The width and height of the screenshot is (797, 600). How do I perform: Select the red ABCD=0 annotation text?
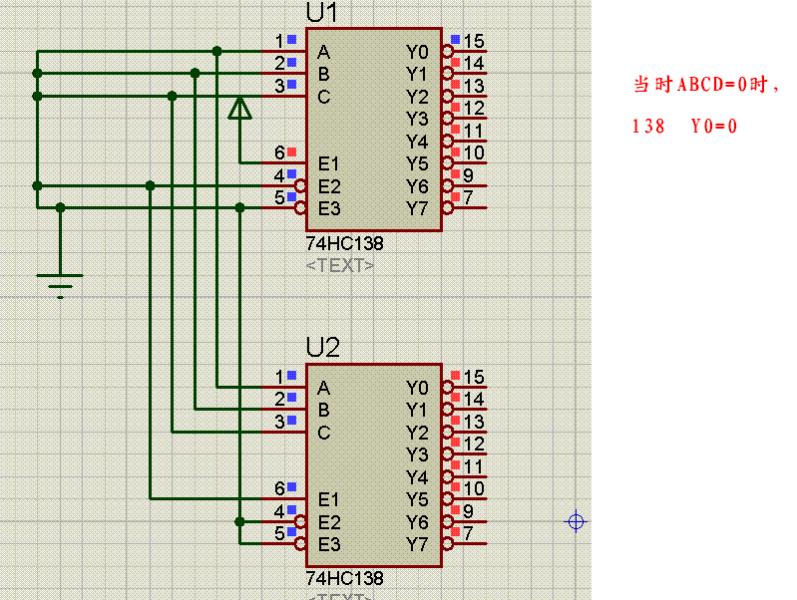click(x=706, y=85)
